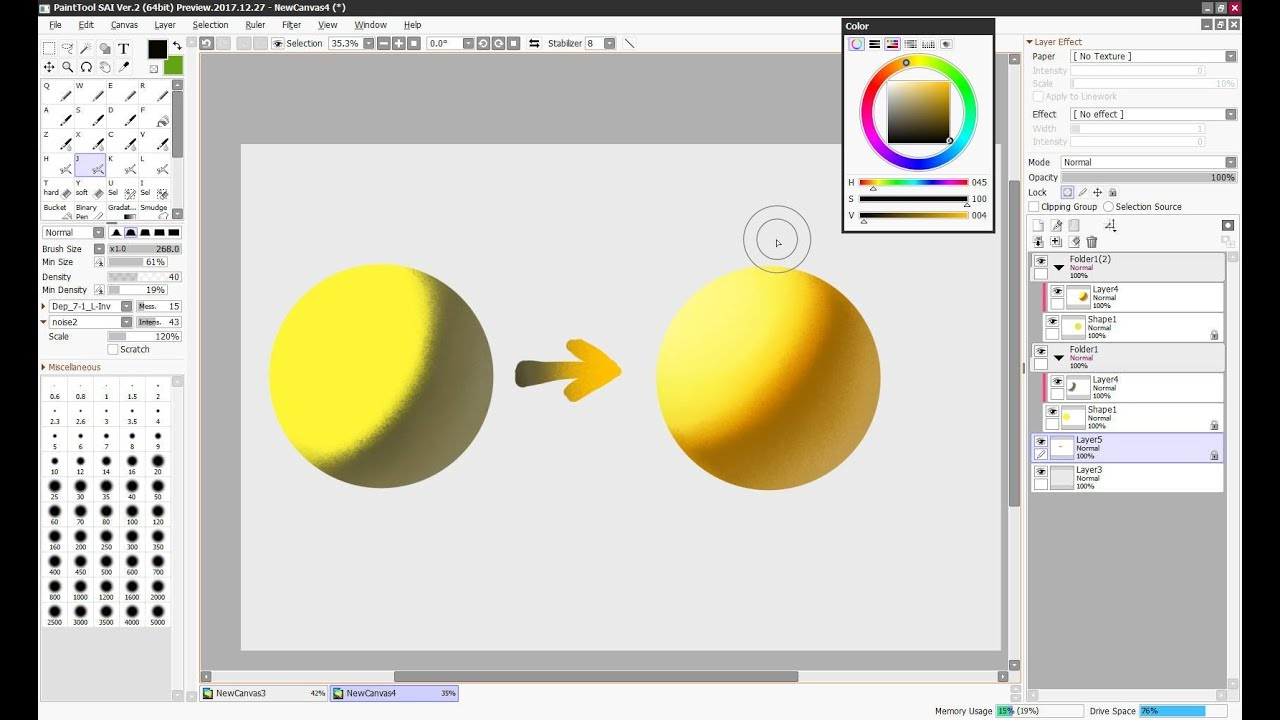Viewport: 1280px width, 720px height.
Task: Swap foreground and background colors
Action: pyautogui.click(x=177, y=46)
